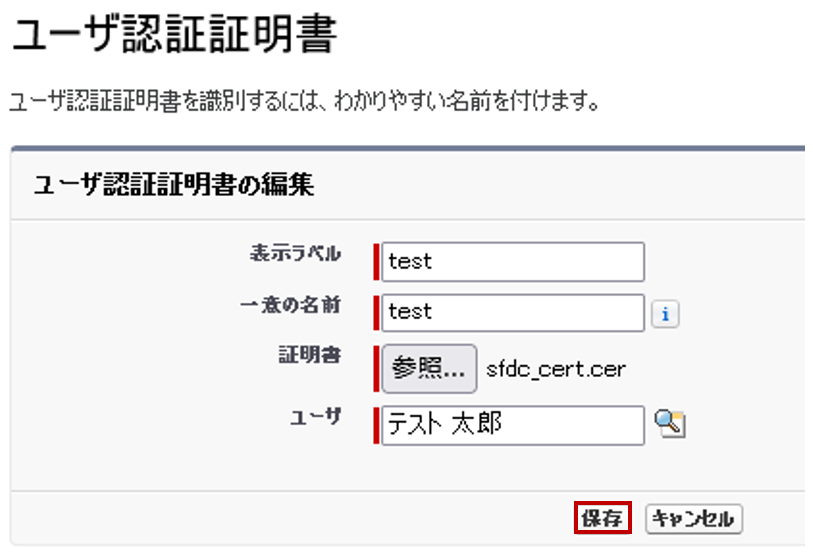813x553 pixels.
Task: Save the certificate with 保存
Action: coord(602,518)
